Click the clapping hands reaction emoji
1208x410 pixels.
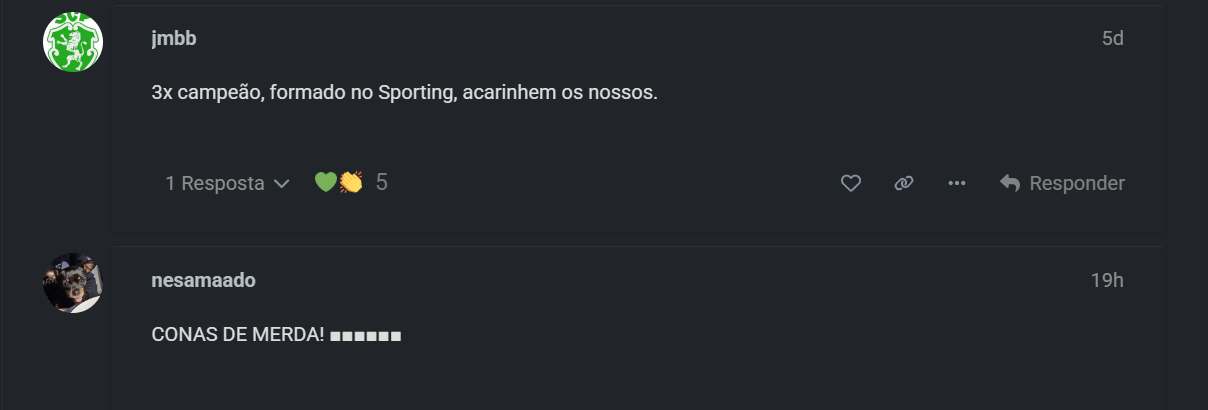point(350,182)
